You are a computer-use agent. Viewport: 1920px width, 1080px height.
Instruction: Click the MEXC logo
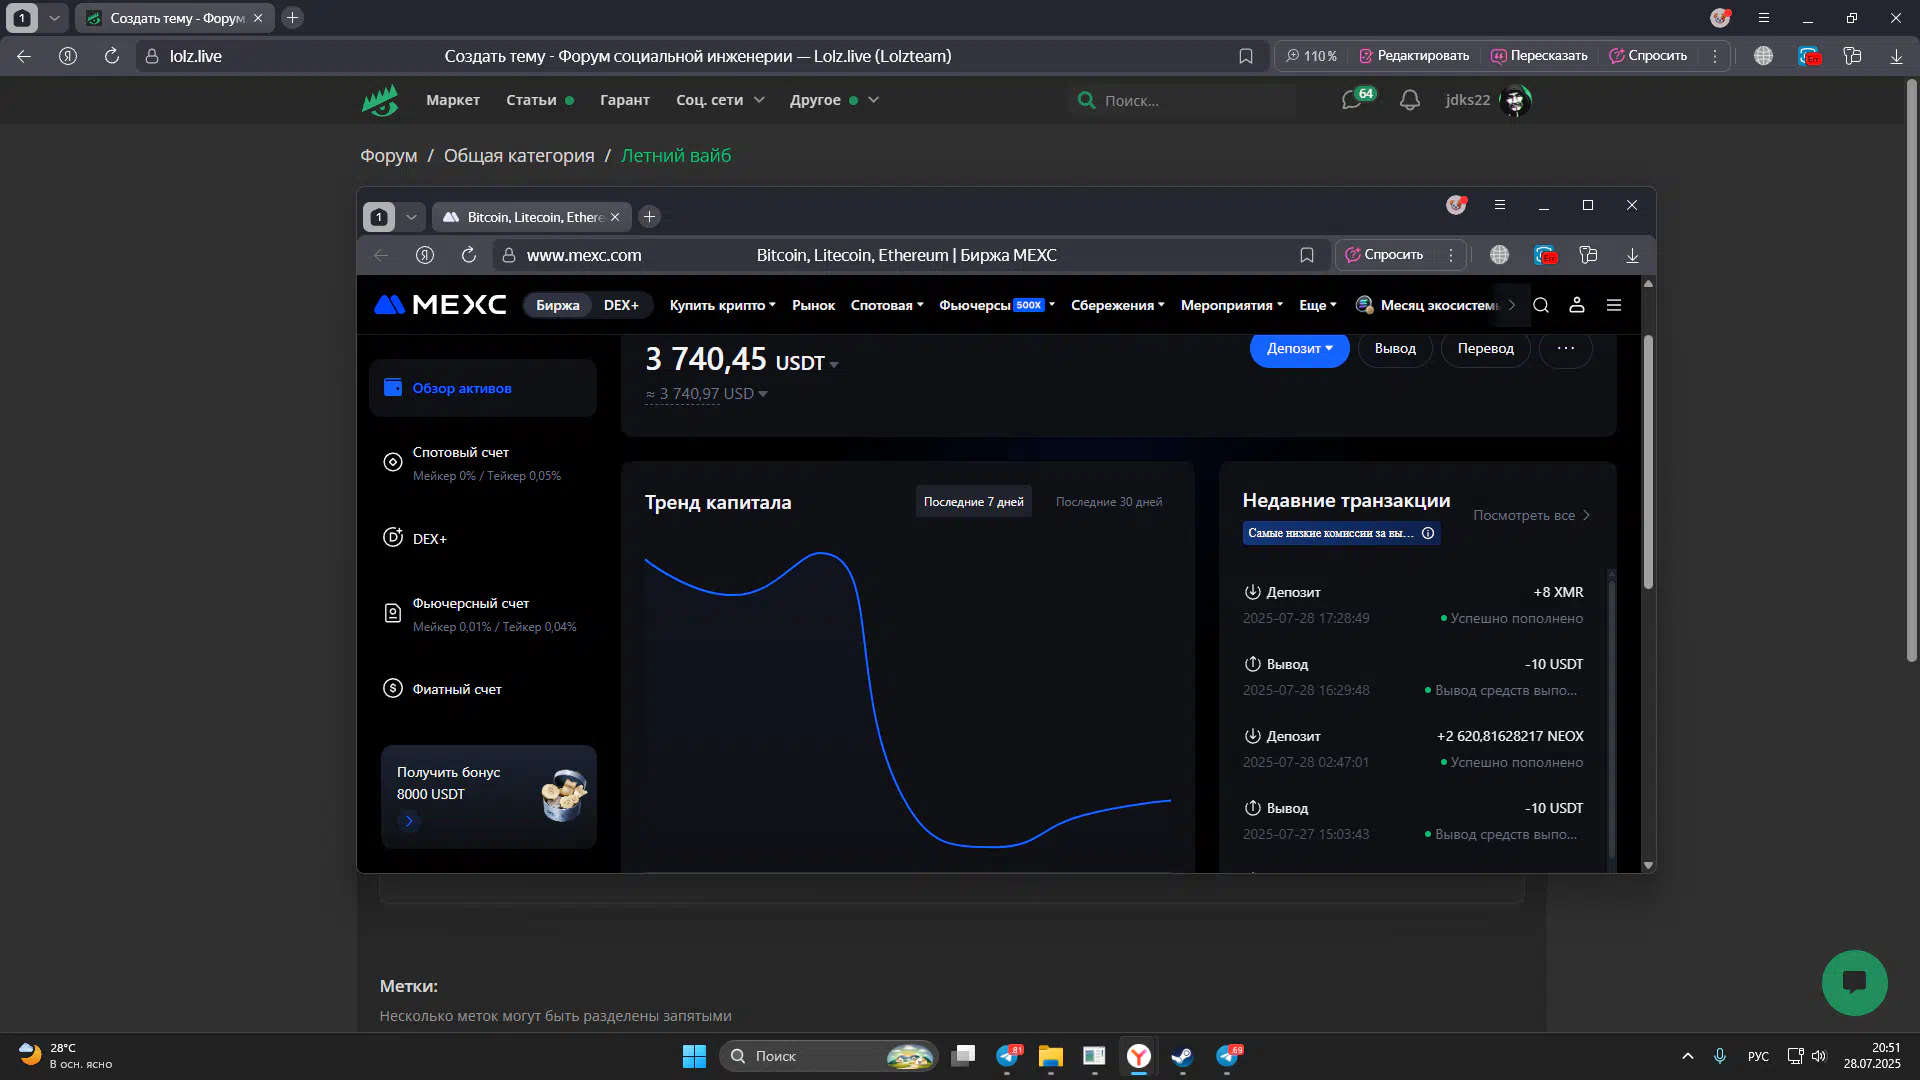(440, 305)
